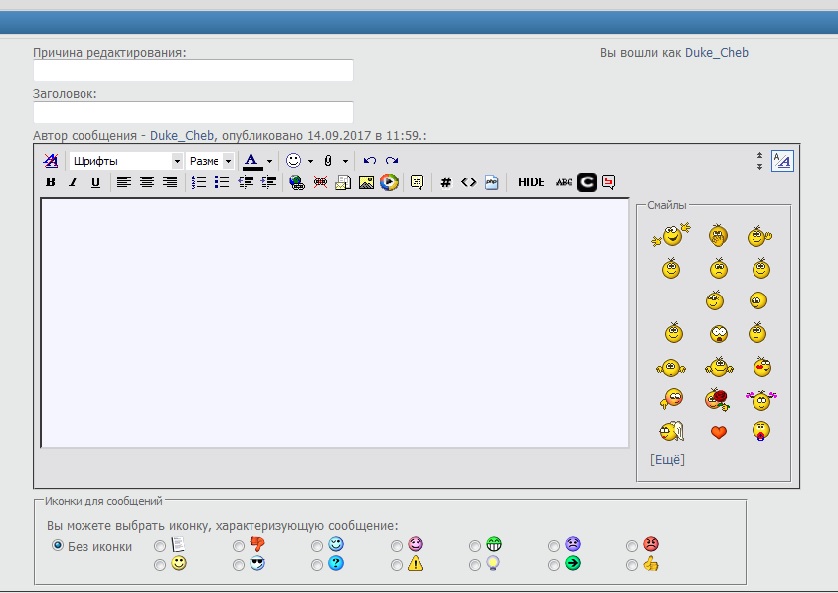Open the [Ещё] smilies link
838x593 pixels.
pos(667,460)
